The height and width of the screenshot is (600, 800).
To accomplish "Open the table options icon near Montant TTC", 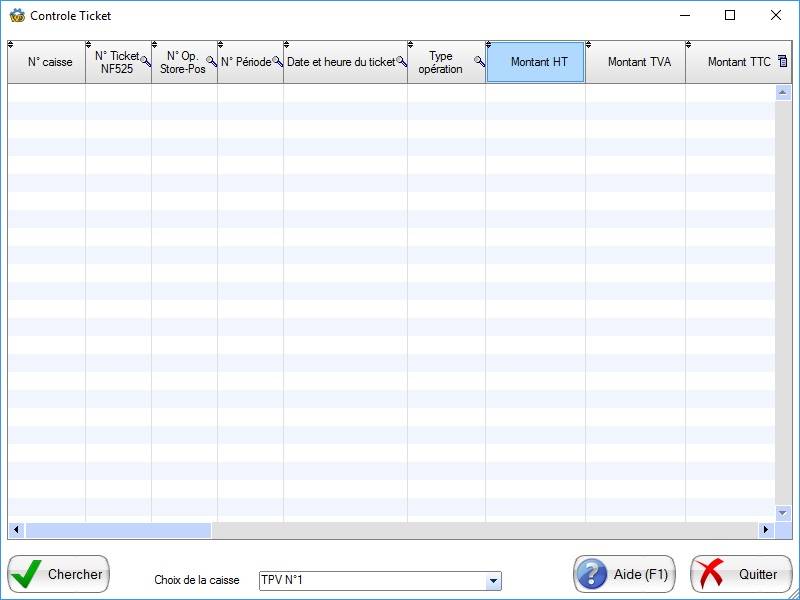I will pos(782,62).
